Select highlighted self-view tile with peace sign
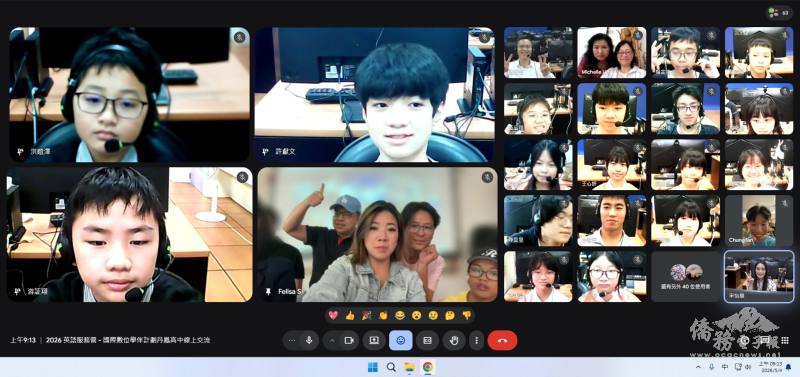 pyautogui.click(x=759, y=277)
